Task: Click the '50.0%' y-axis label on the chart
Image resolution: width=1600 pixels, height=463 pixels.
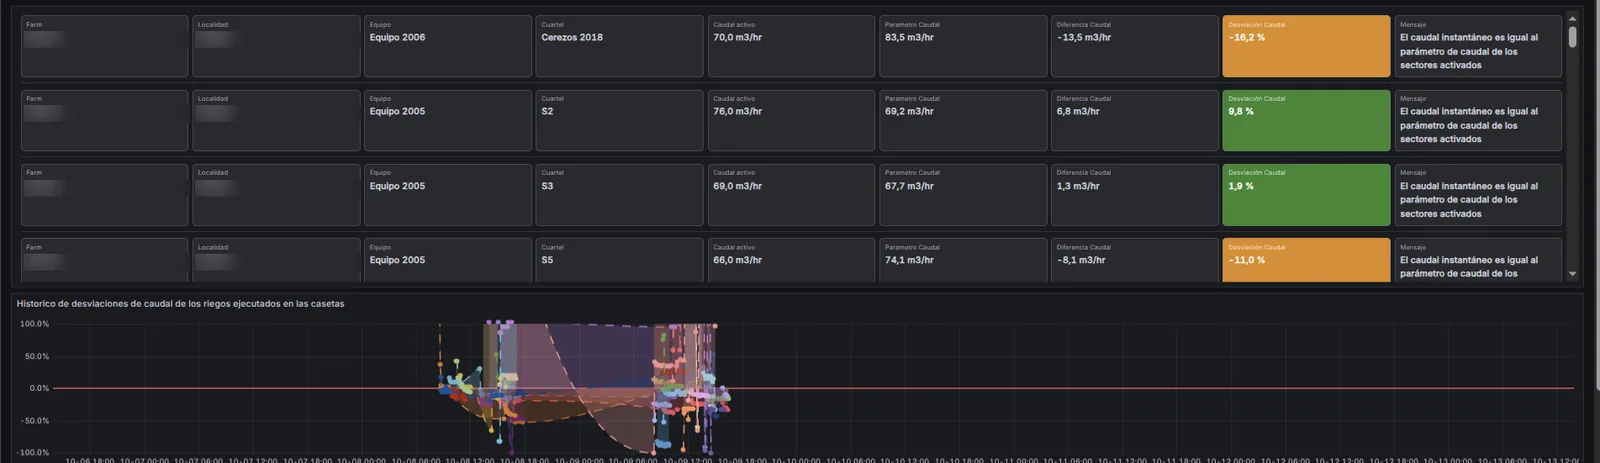Action: pos(37,356)
